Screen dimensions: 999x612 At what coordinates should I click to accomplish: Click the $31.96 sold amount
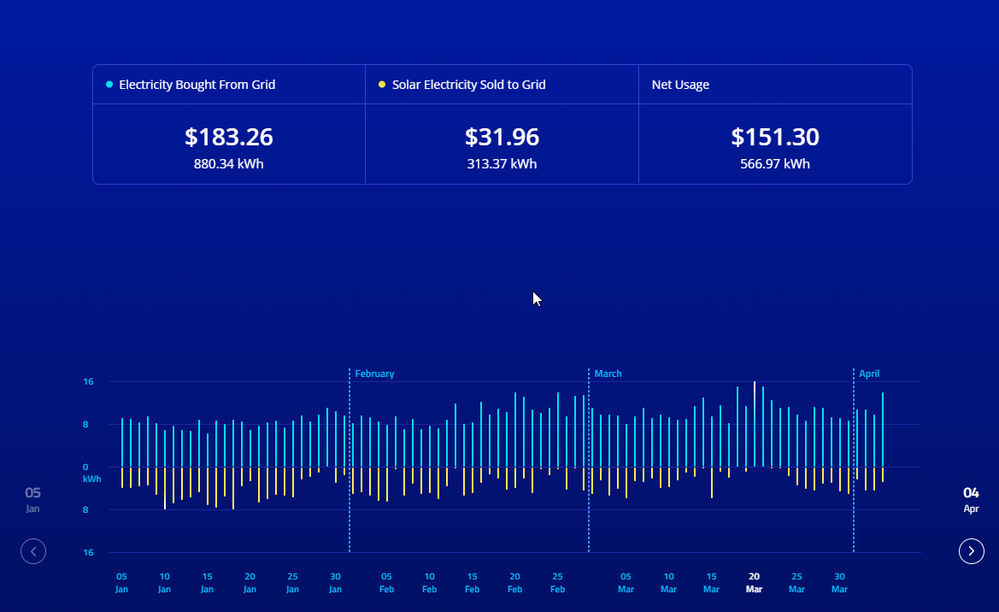[x=502, y=138]
